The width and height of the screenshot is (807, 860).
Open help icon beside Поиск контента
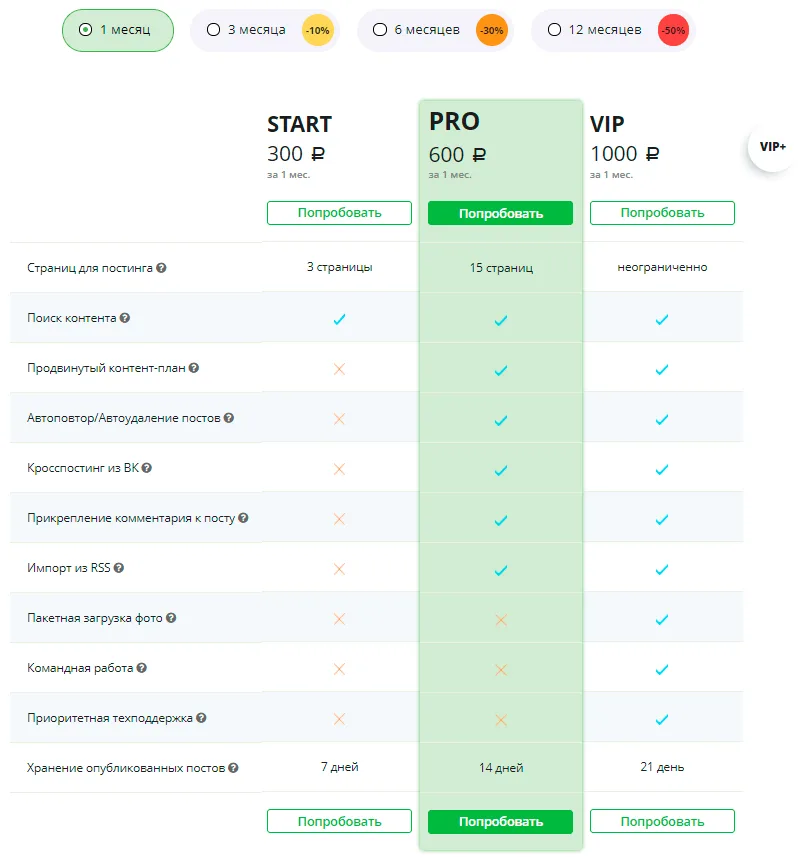click(x=125, y=318)
